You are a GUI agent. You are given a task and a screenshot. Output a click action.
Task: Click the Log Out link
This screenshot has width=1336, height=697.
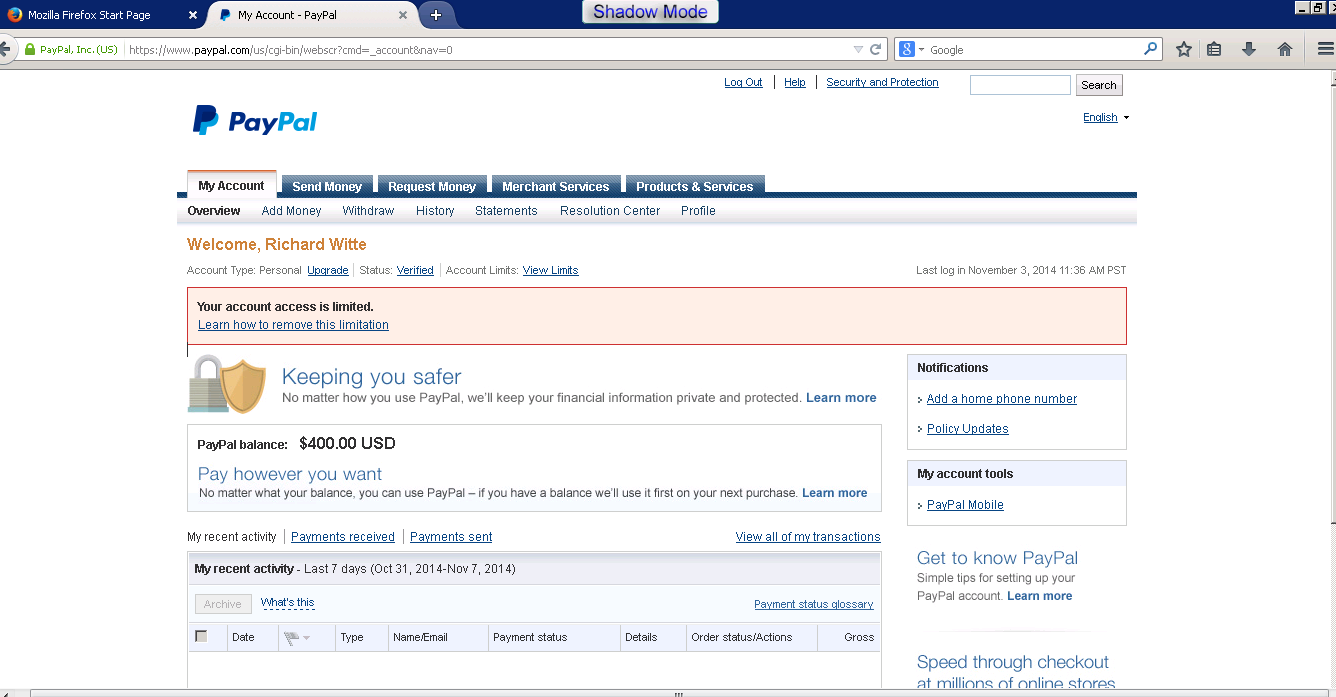click(x=743, y=82)
